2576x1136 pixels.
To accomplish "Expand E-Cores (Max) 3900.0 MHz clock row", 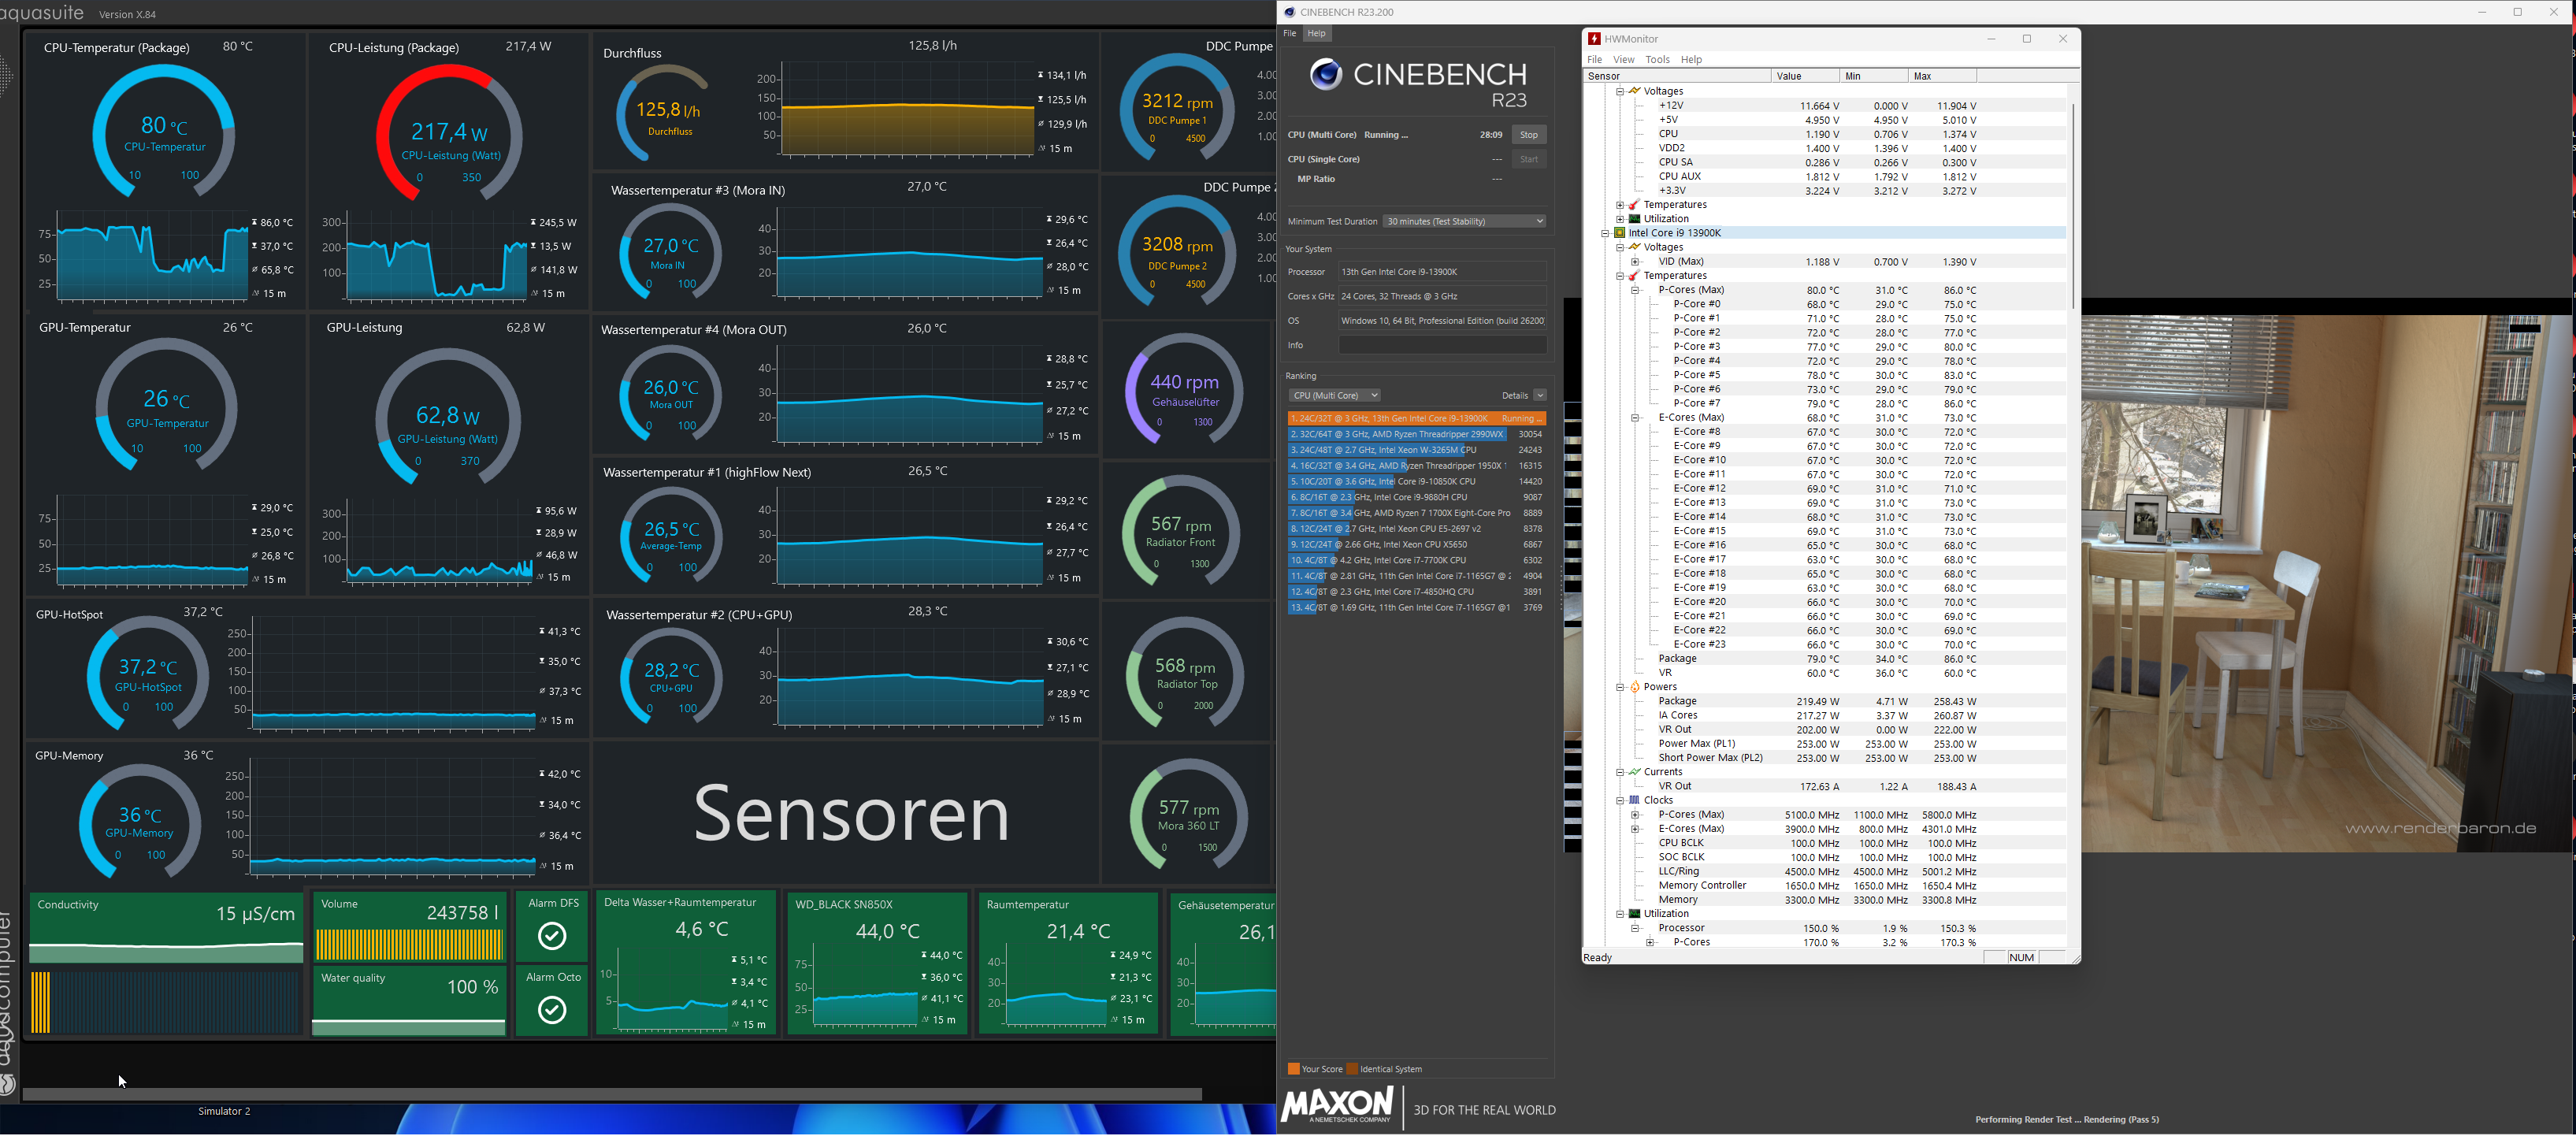I will pyautogui.click(x=1636, y=829).
